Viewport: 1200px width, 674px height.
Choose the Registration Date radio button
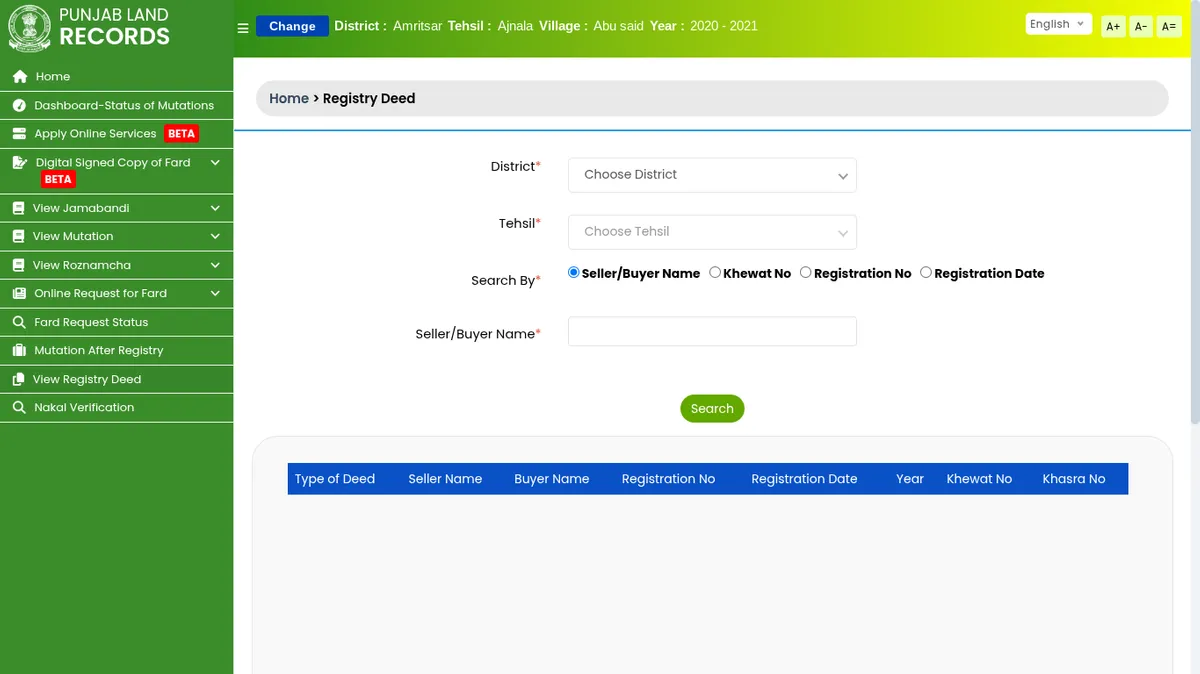click(926, 272)
